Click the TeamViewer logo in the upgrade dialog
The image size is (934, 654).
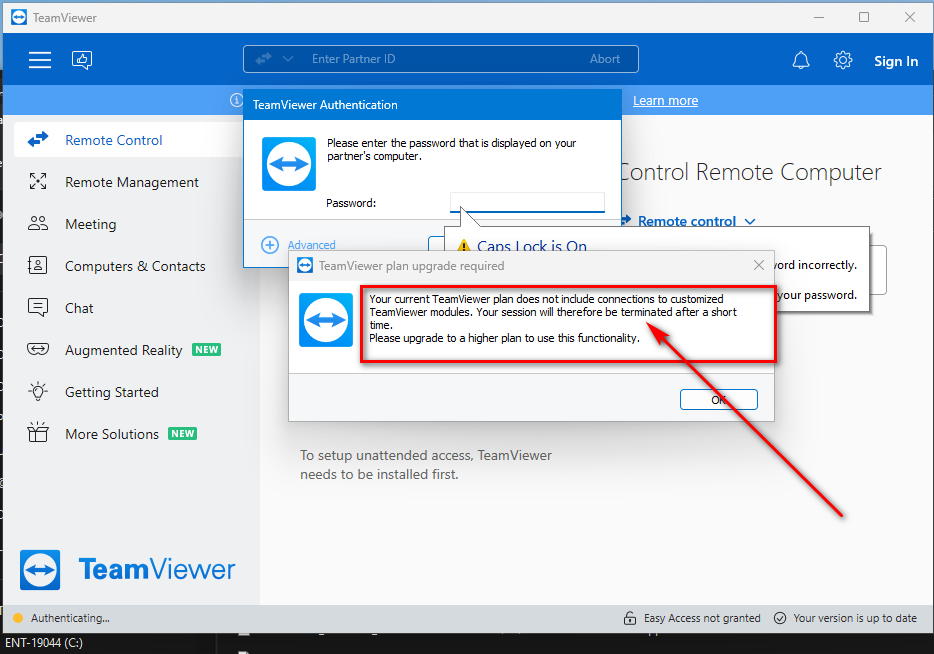pyautogui.click(x=326, y=320)
